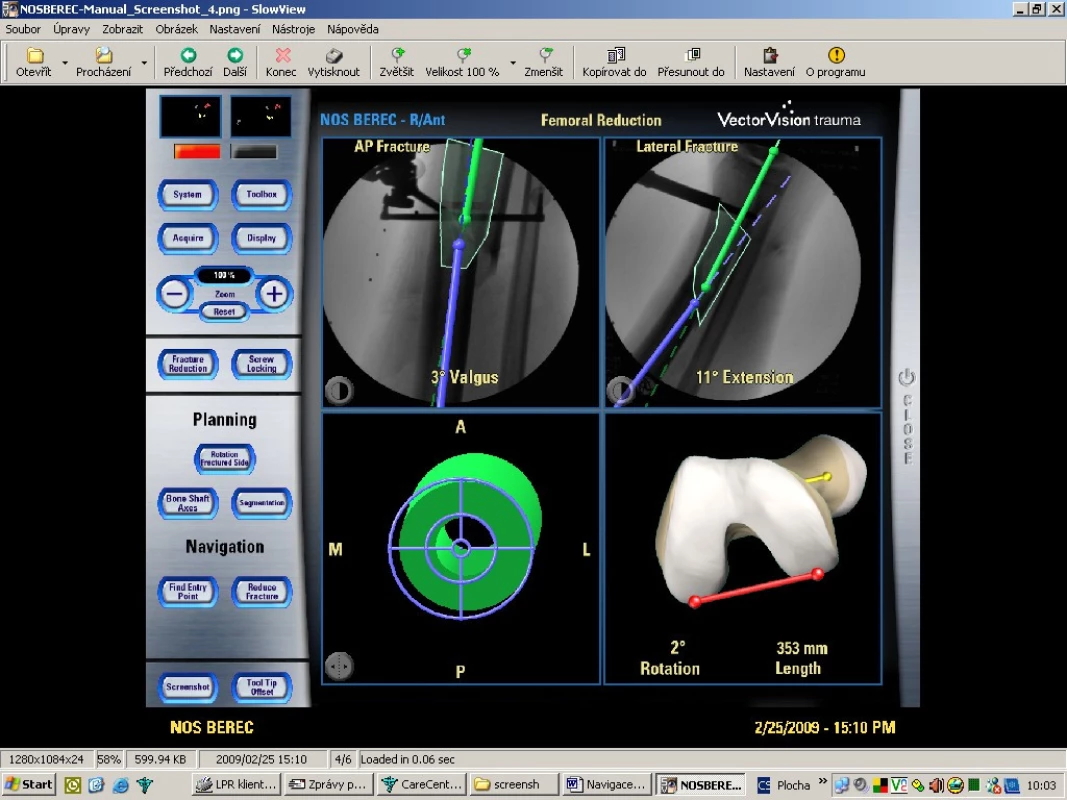
Task: Click Bone Shaft Axes button
Action: point(188,503)
